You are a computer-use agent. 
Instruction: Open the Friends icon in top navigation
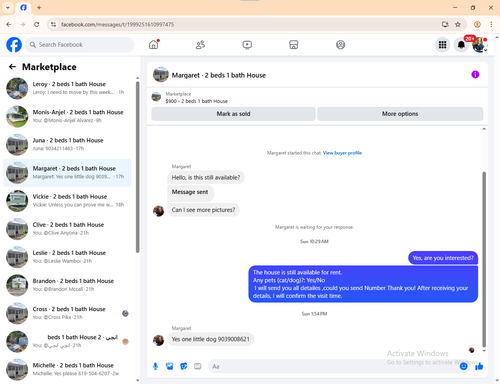(x=200, y=45)
